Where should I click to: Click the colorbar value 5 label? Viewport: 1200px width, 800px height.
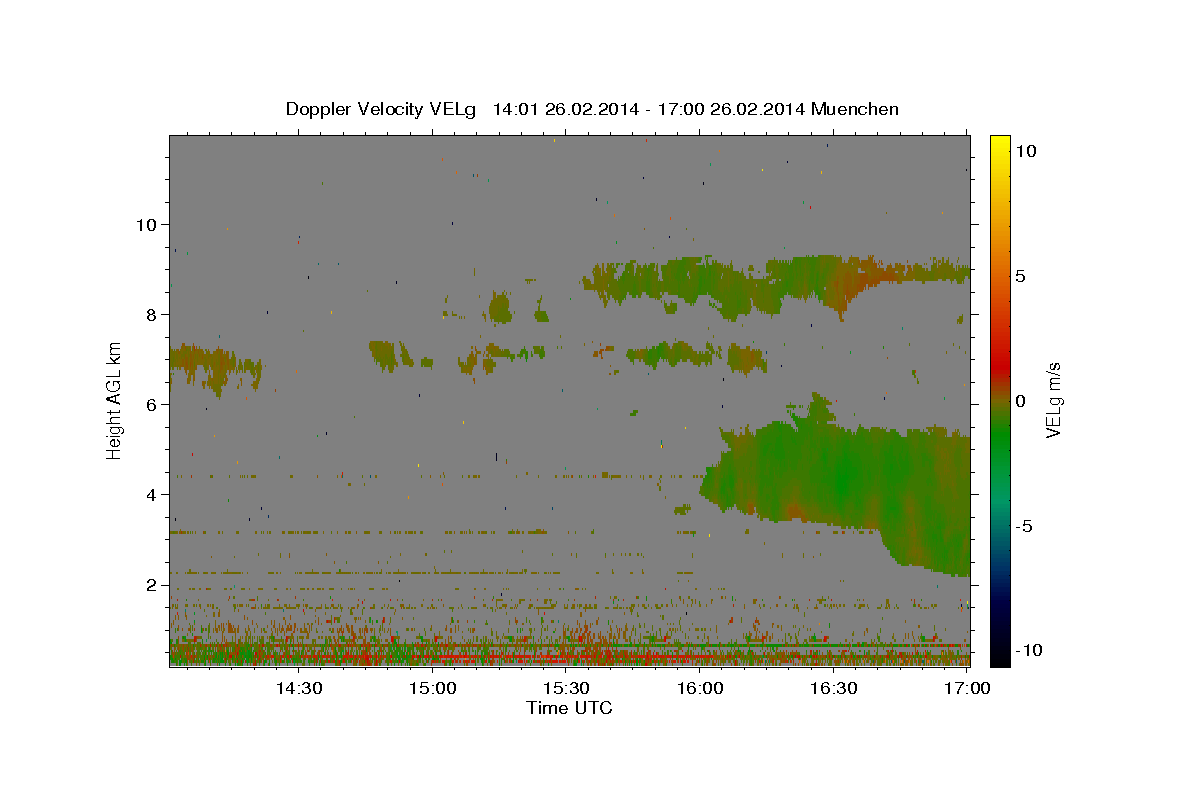pyautogui.click(x=1021, y=275)
